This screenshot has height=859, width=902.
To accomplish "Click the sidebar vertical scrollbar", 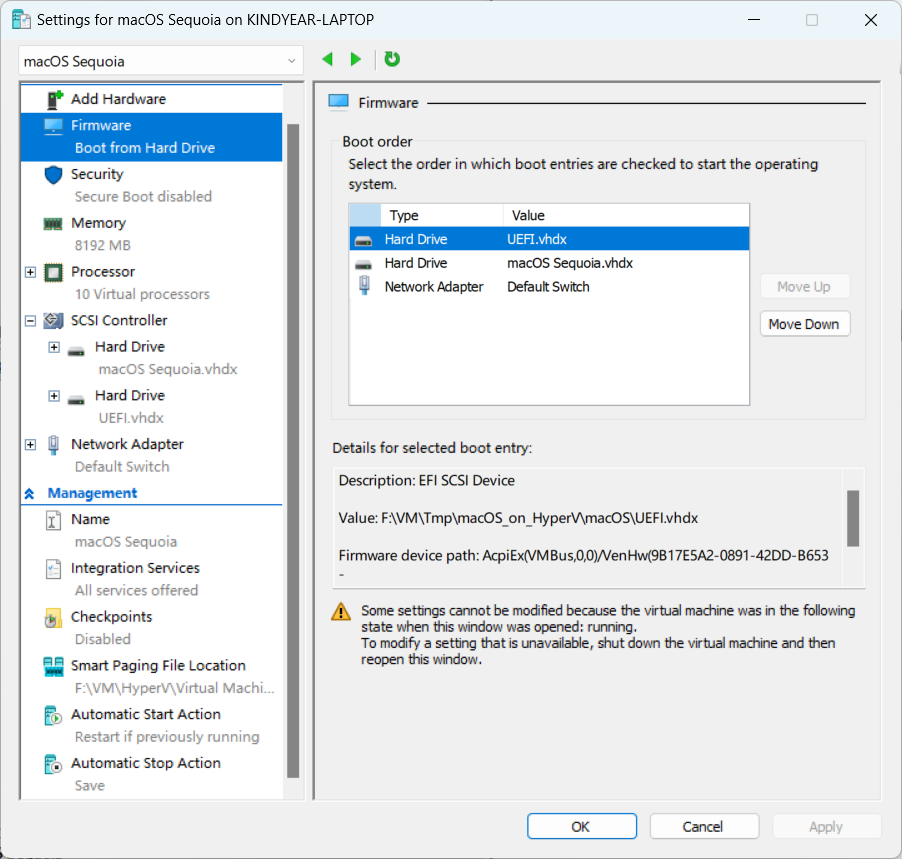I will tap(293, 450).
